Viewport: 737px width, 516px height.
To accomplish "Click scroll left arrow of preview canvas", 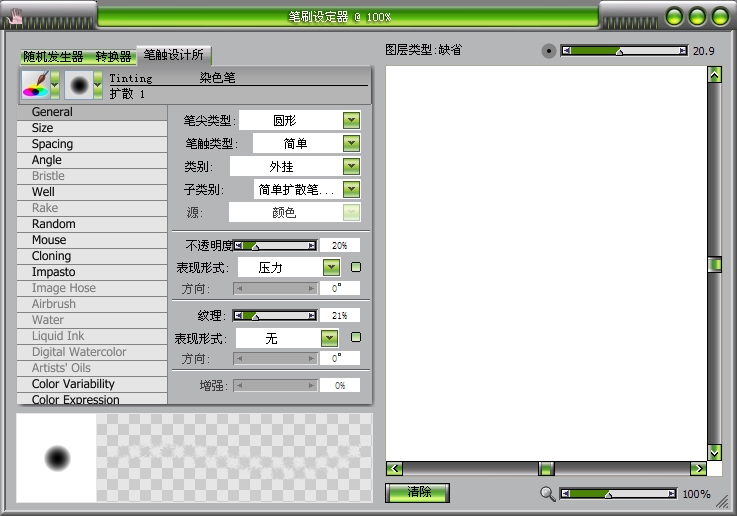I will click(394, 469).
